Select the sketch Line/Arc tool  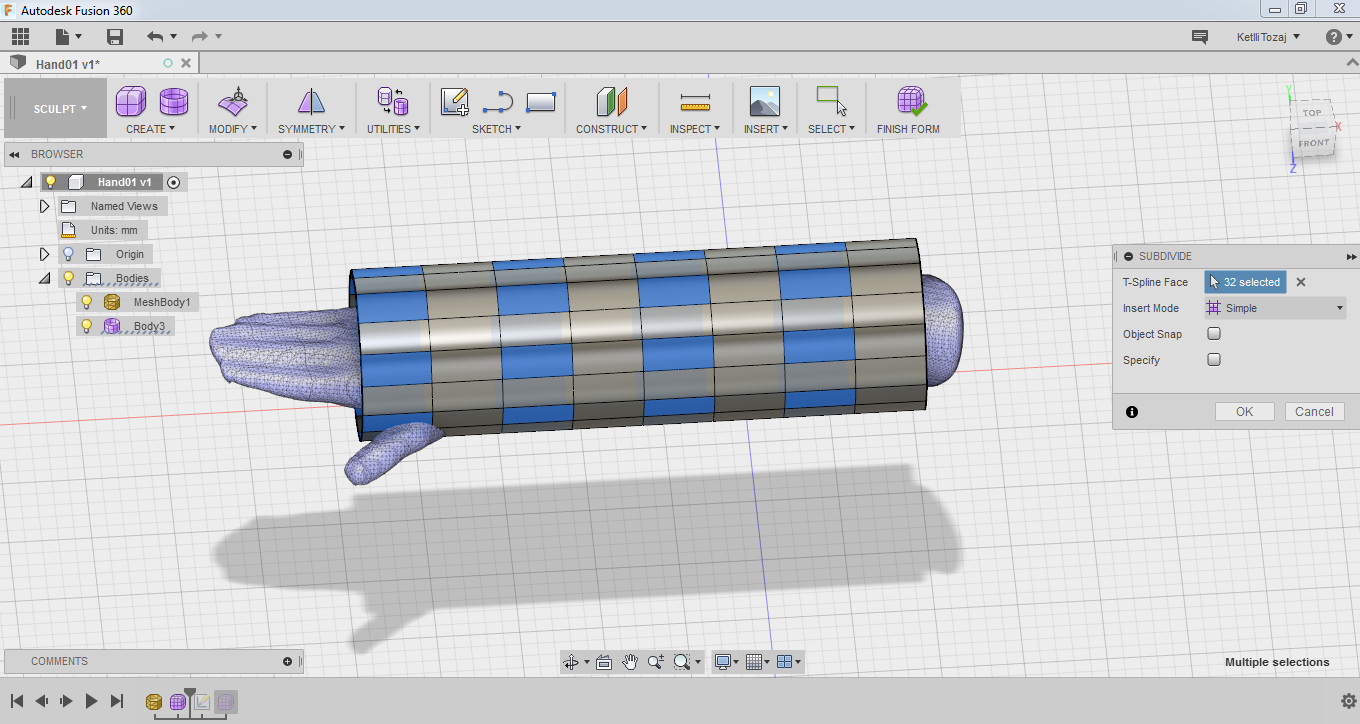tap(497, 101)
